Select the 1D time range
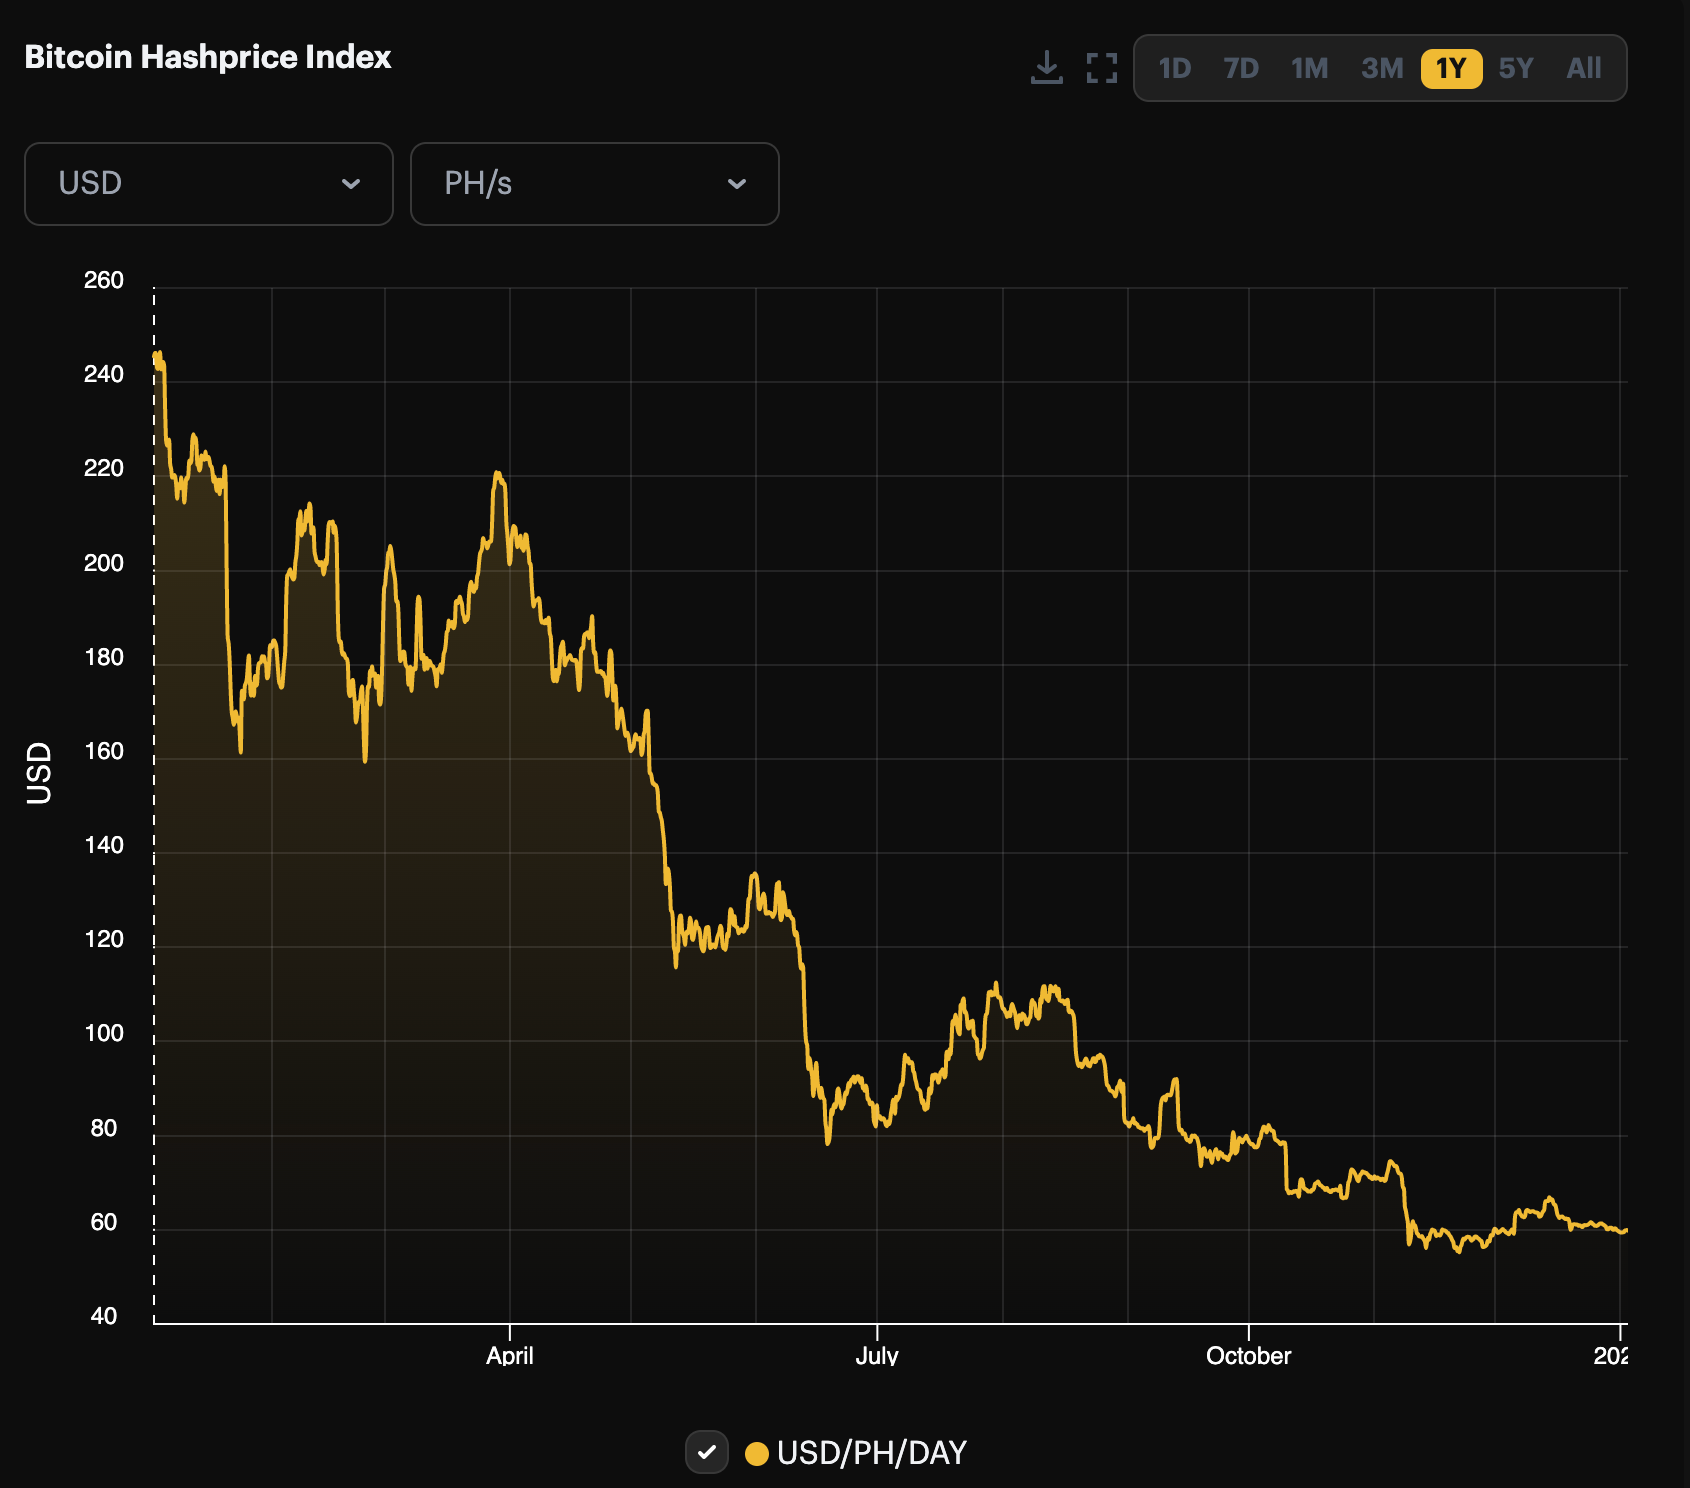 click(1175, 68)
